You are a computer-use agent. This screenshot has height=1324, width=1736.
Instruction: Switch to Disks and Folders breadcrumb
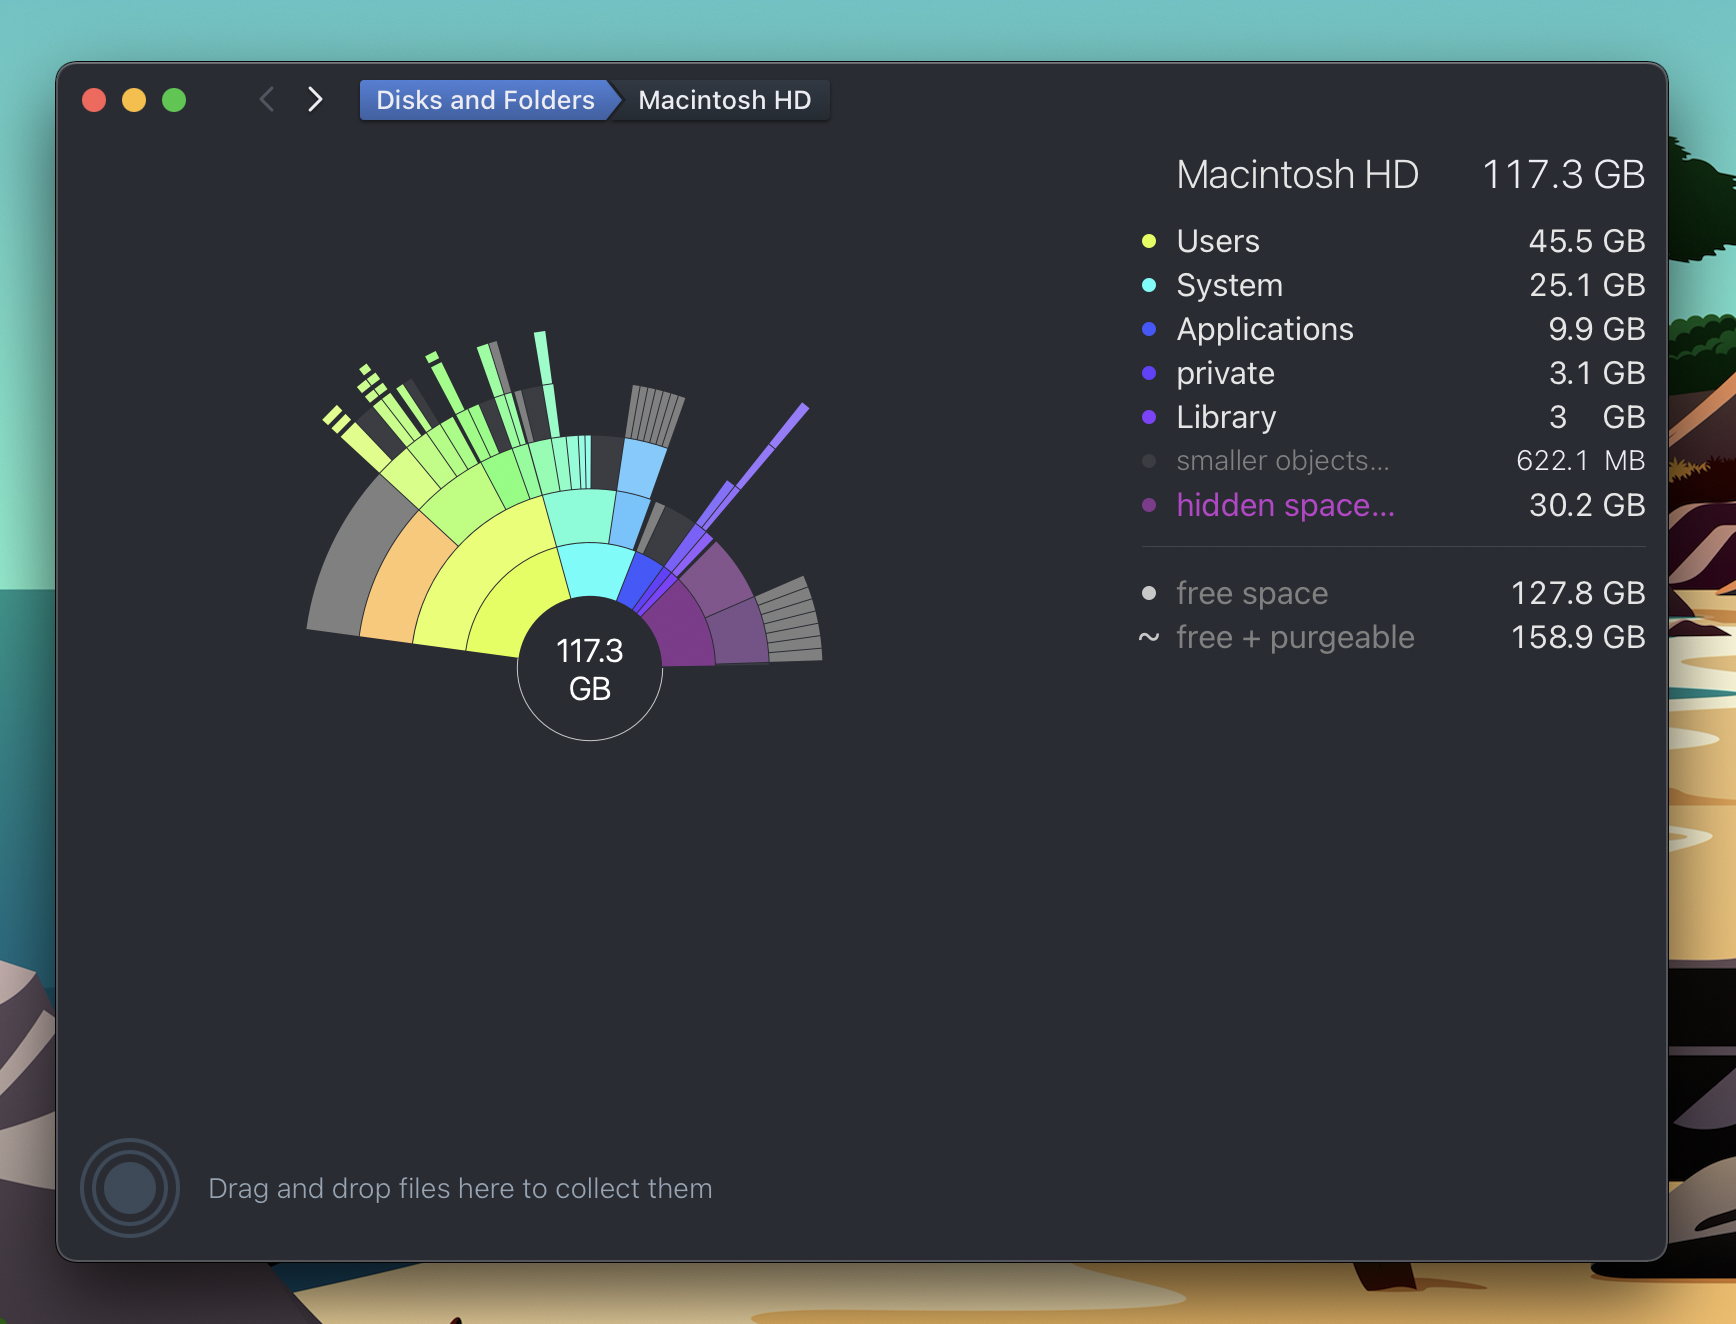click(484, 99)
